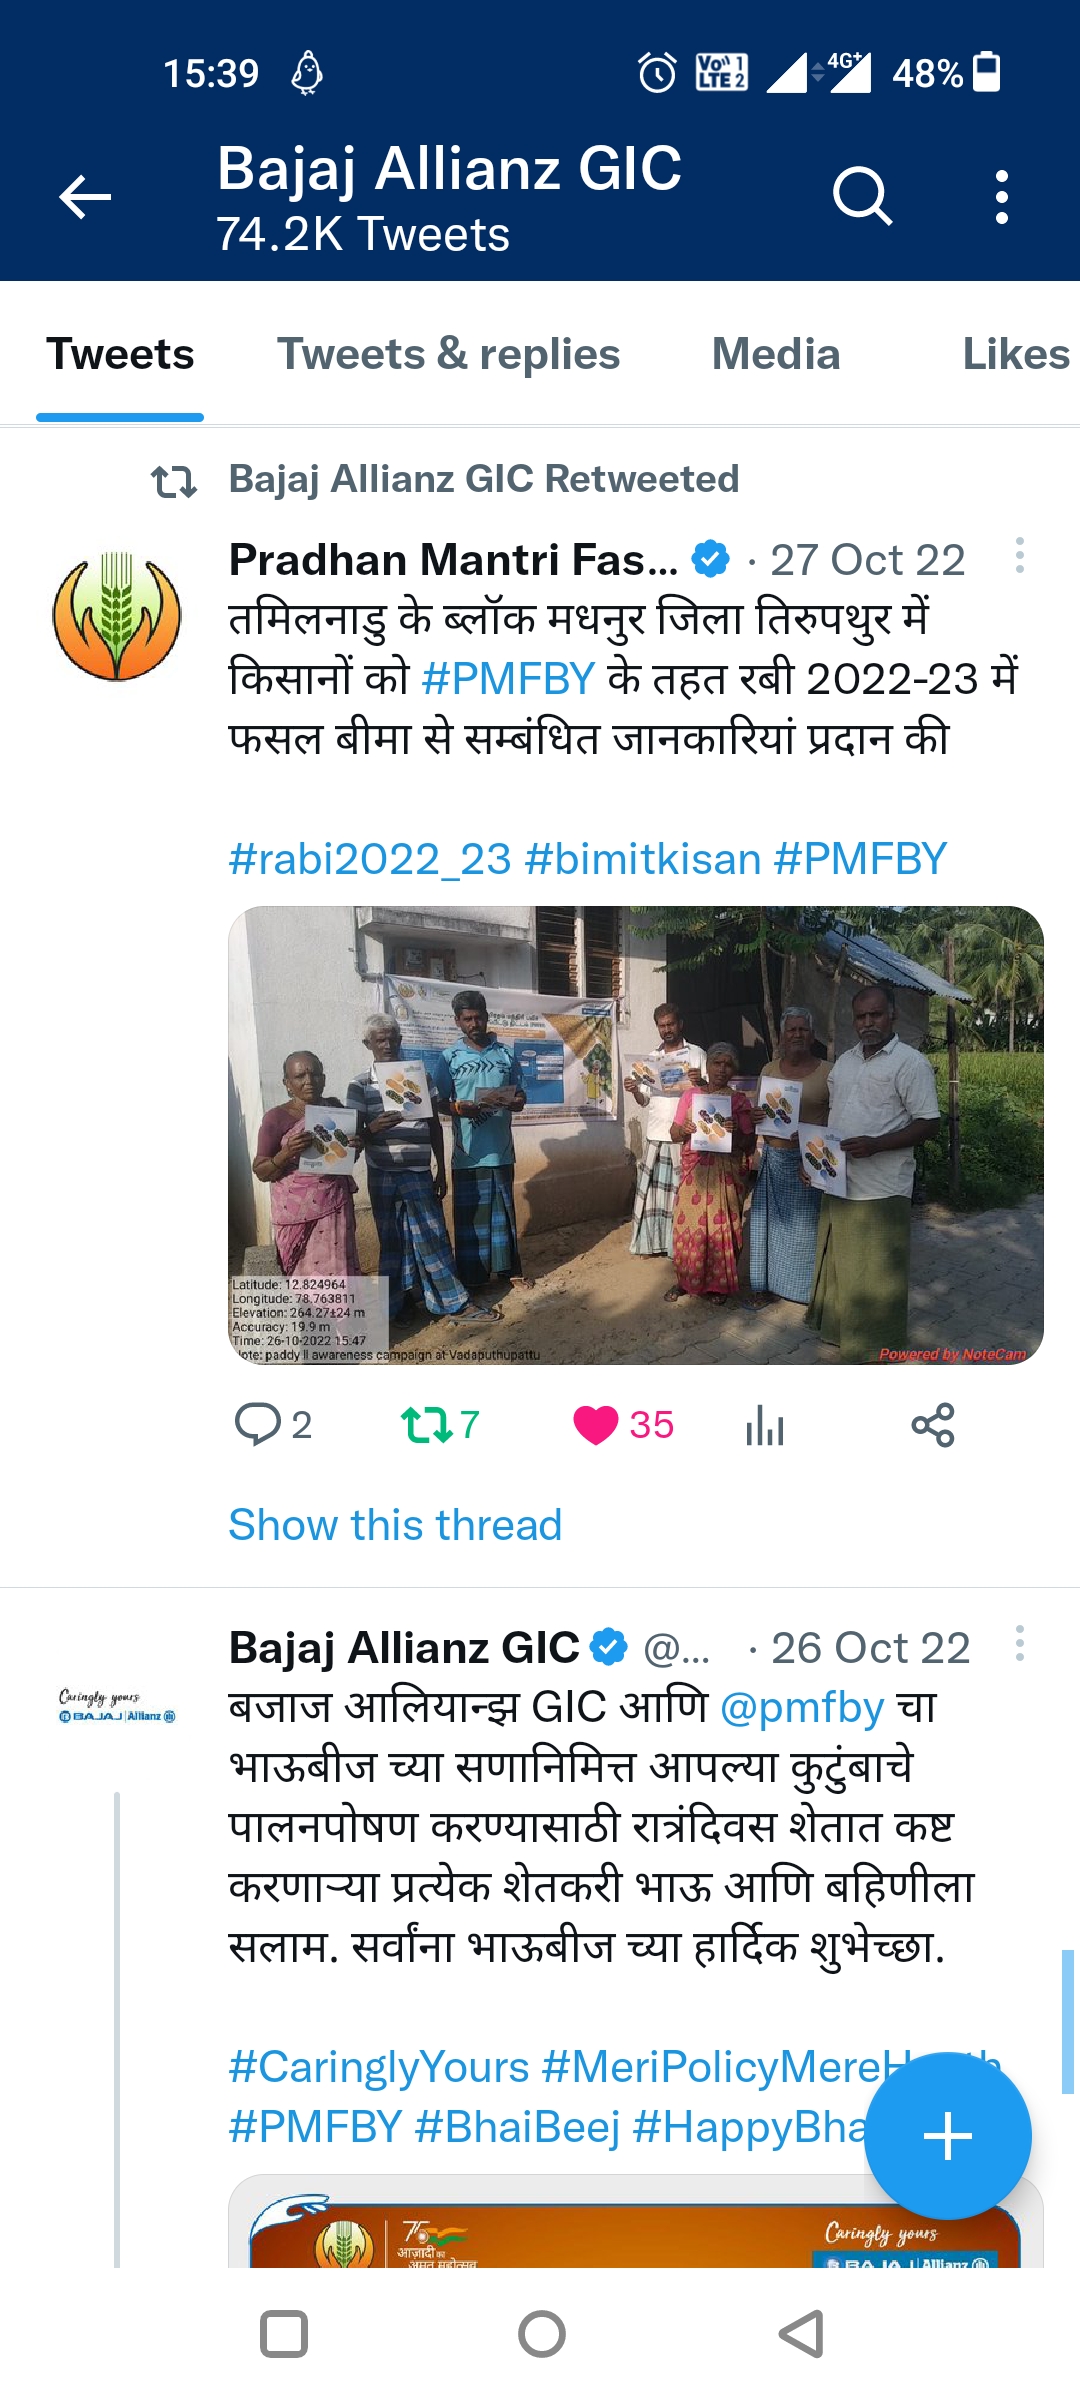Expand options for 26 Oct tweet
The width and height of the screenshot is (1080, 2400).
1019,1643
